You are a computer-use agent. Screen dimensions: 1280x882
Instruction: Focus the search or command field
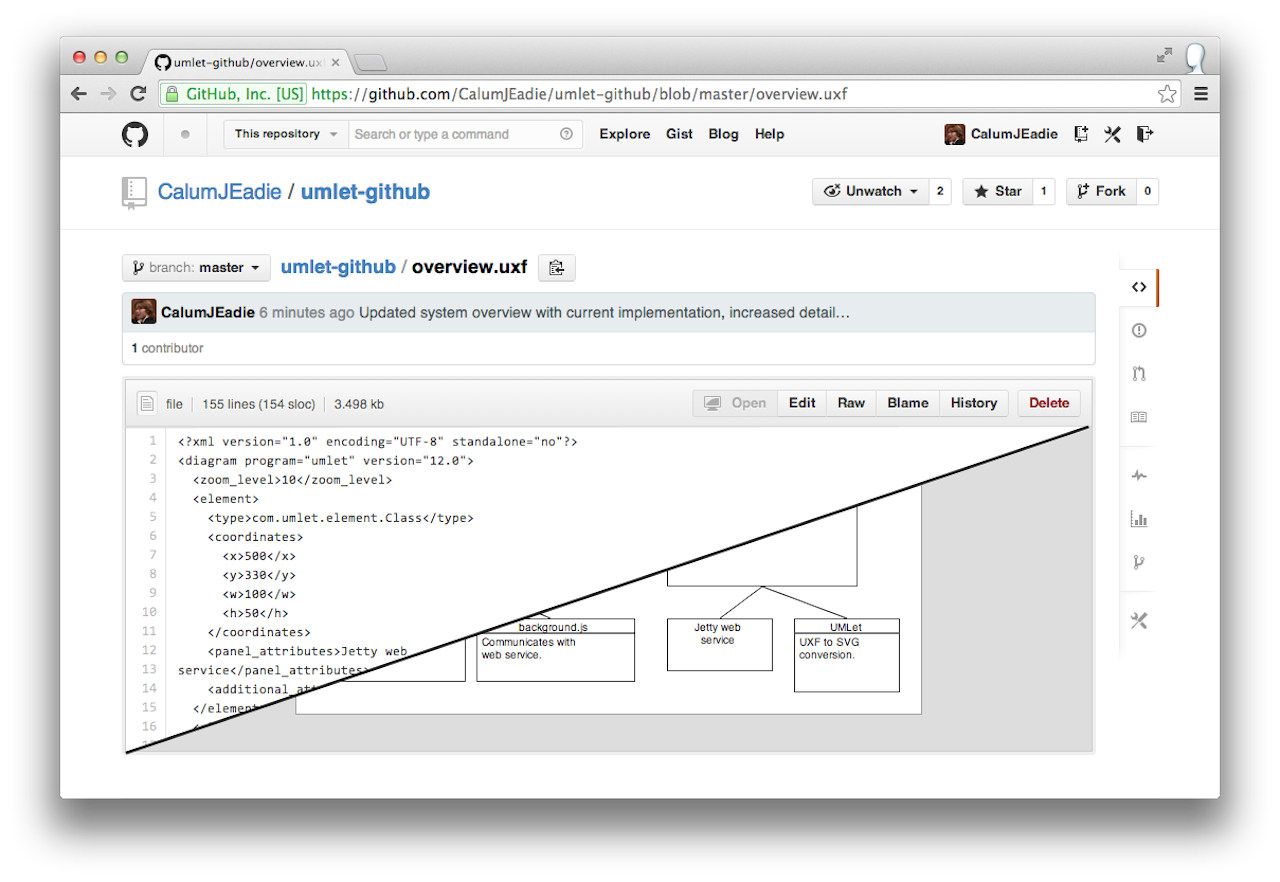[465, 134]
